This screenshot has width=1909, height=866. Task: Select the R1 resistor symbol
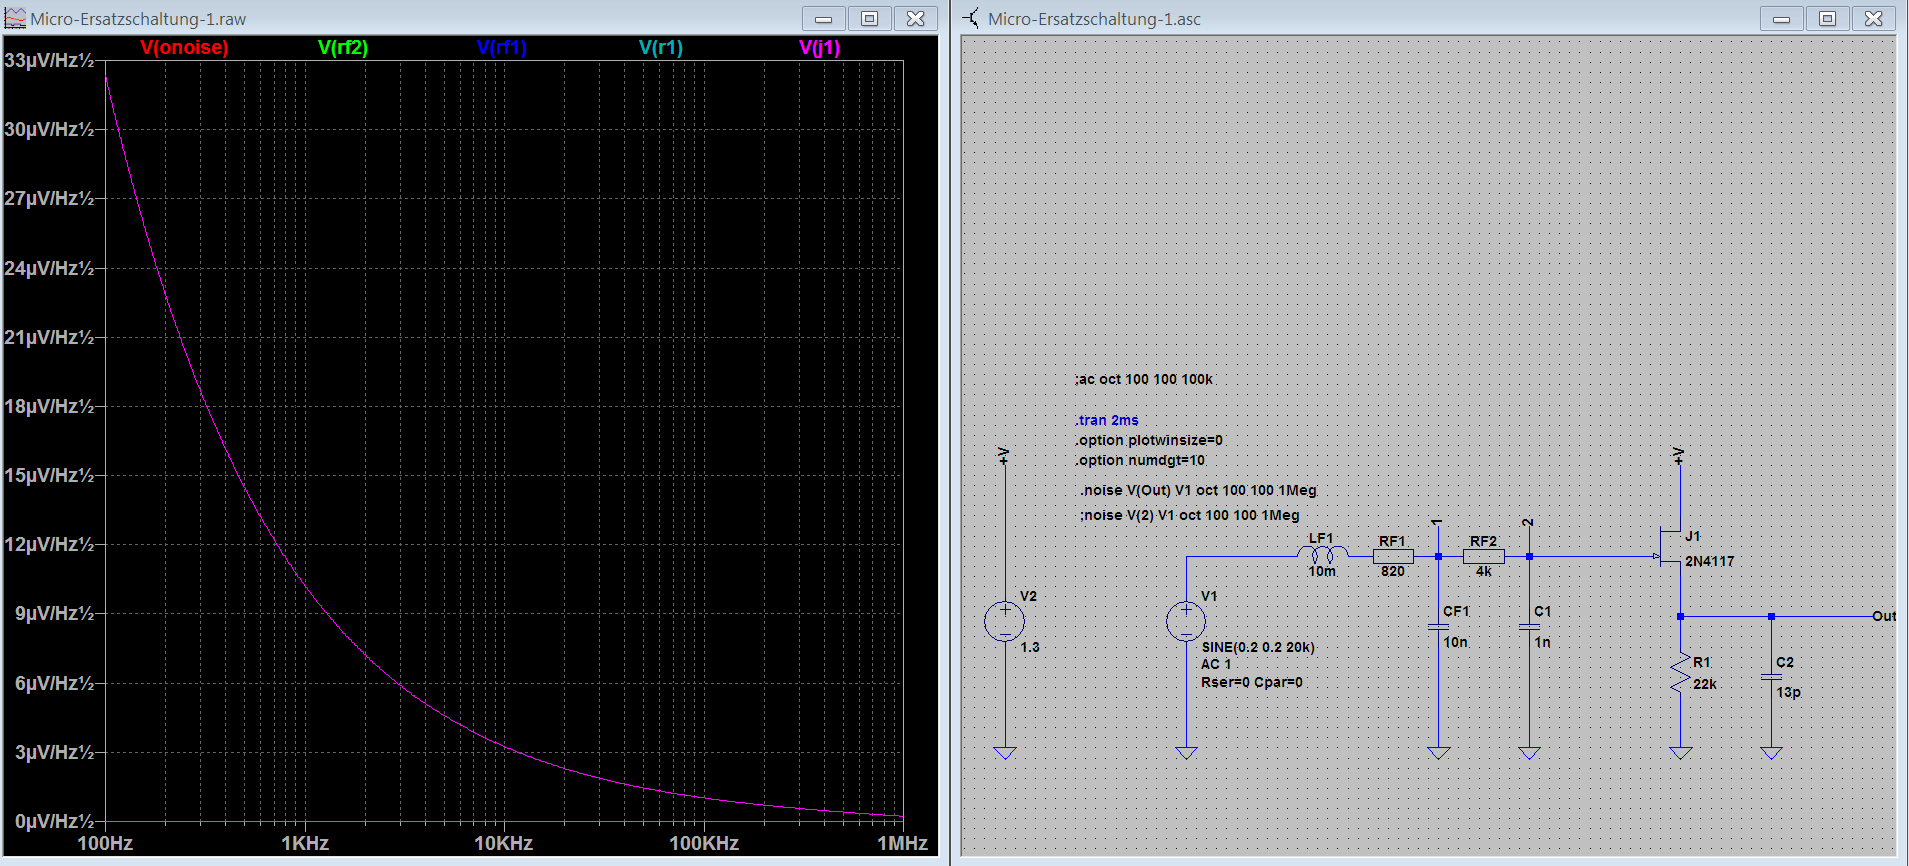(x=1680, y=673)
